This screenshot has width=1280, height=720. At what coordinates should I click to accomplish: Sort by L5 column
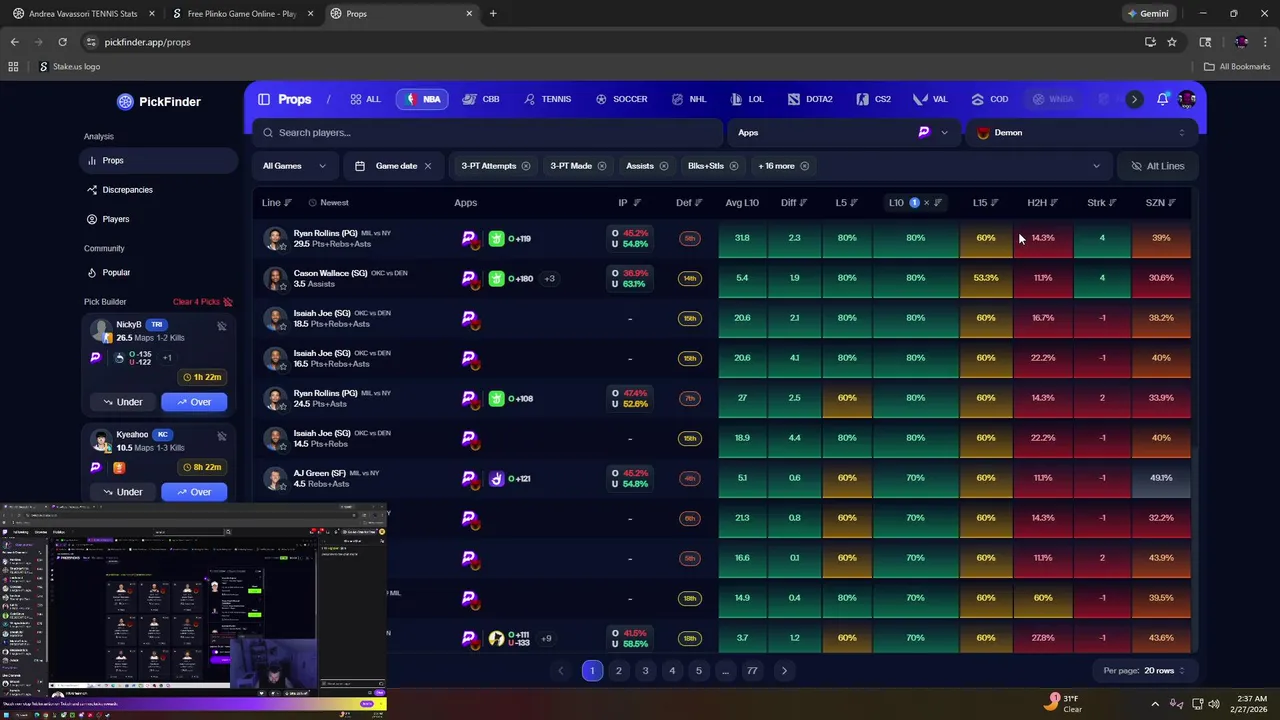847,203
